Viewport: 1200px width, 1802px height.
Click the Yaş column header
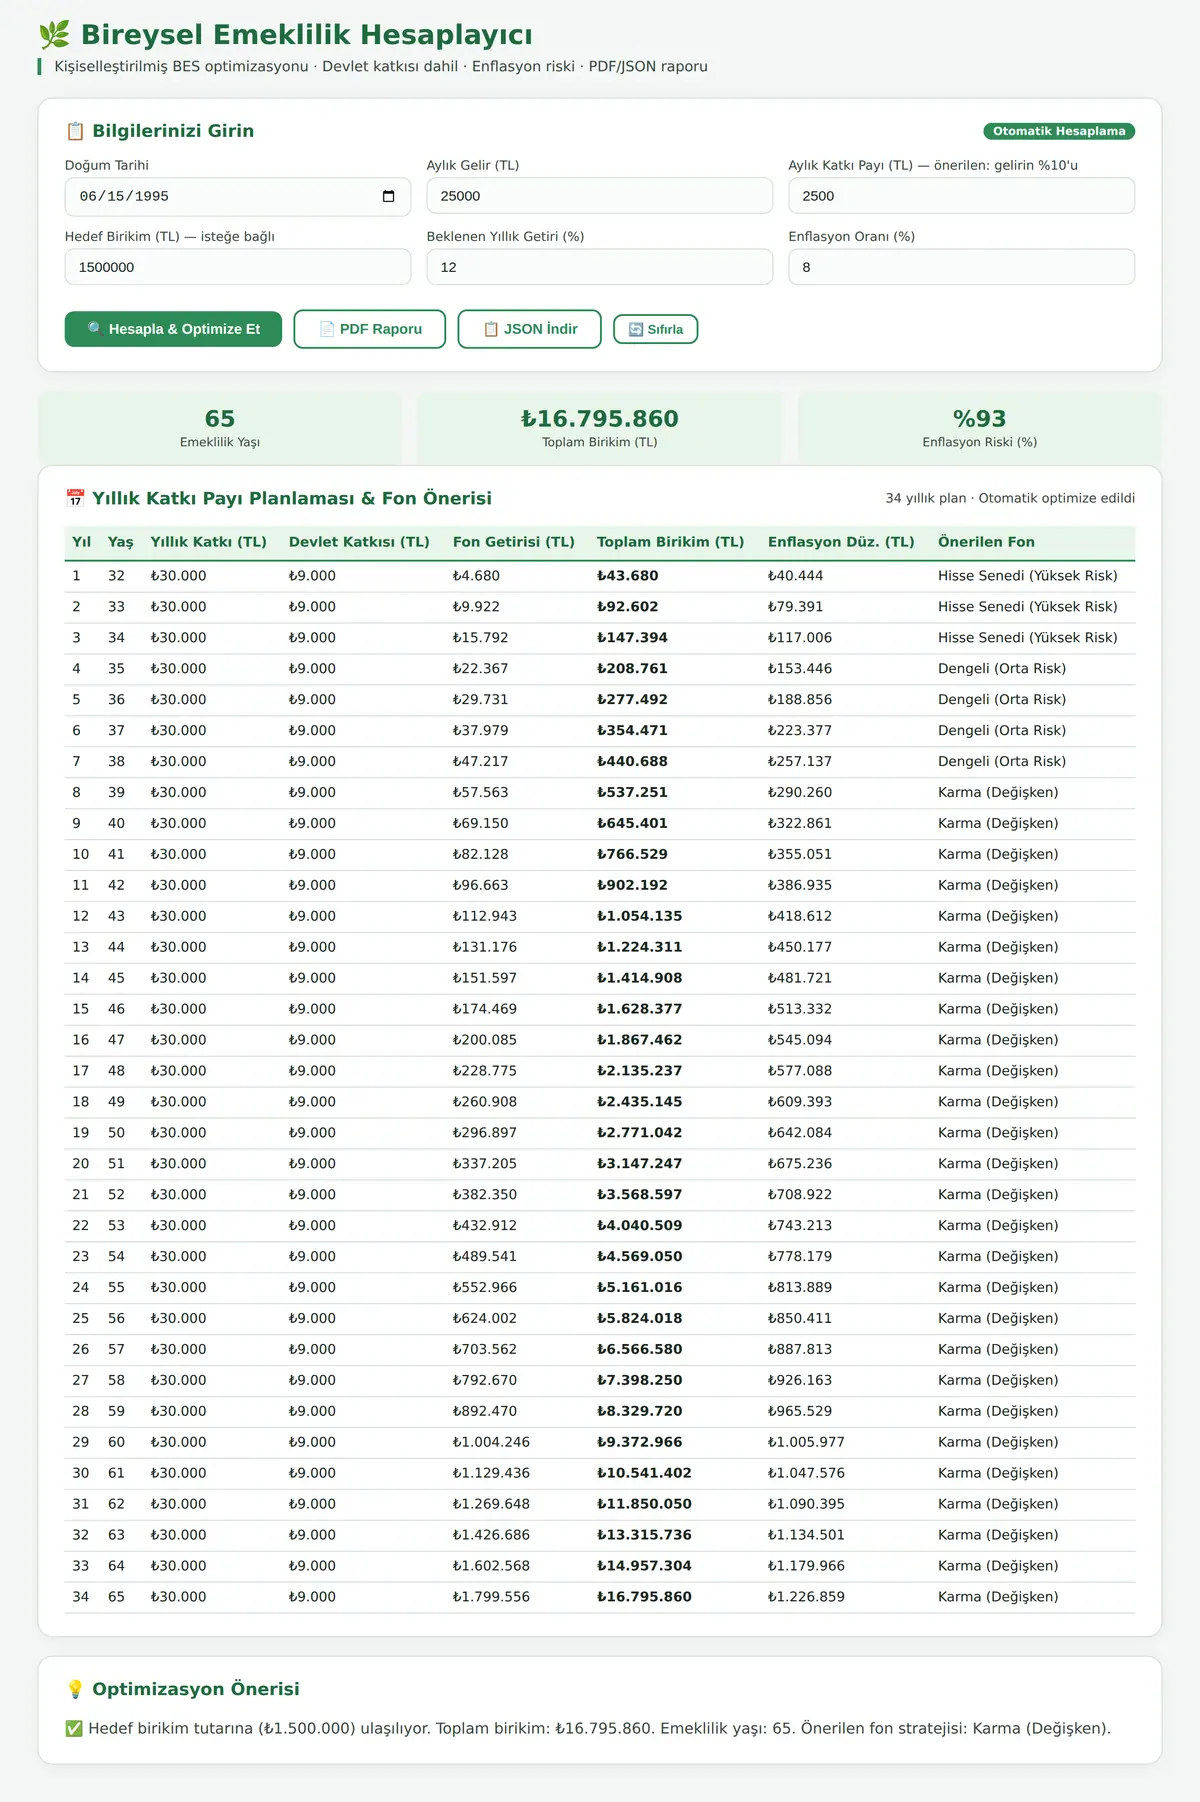click(x=121, y=542)
